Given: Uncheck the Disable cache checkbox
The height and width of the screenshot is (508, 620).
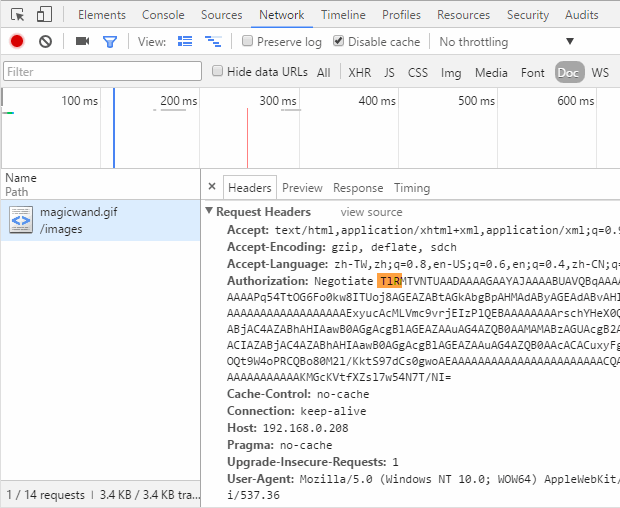Looking at the screenshot, I should 339,42.
